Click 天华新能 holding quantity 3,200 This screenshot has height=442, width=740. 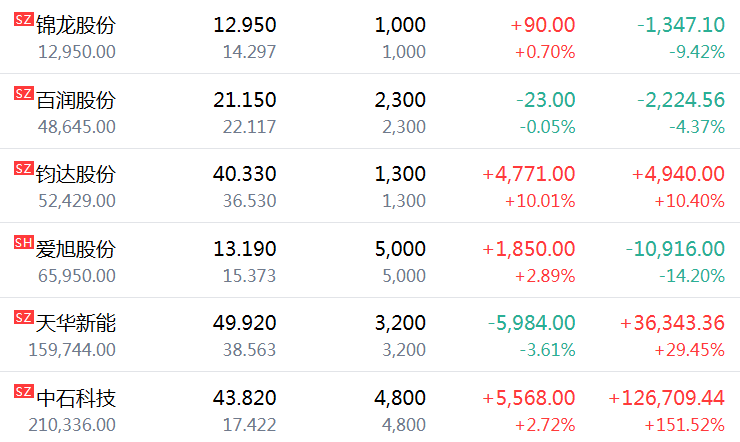point(400,324)
